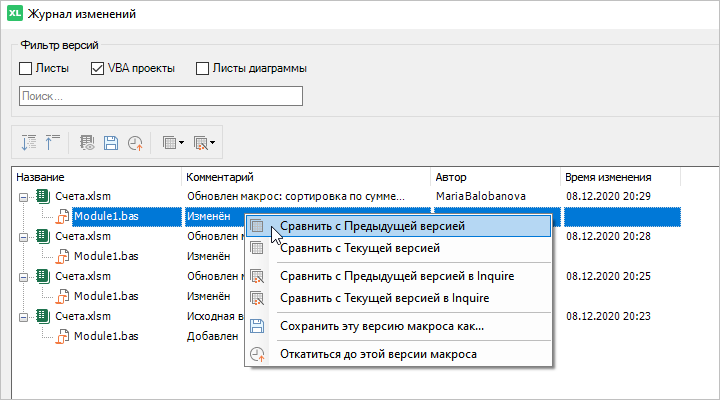Screen dimensions: 720x400
Task: Click the Добавлен comment cell
Action: pyautogui.click(x=213, y=336)
